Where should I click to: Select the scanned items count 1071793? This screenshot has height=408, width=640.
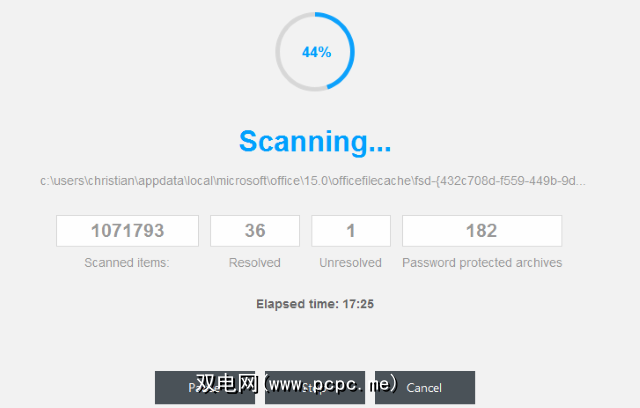click(x=127, y=231)
